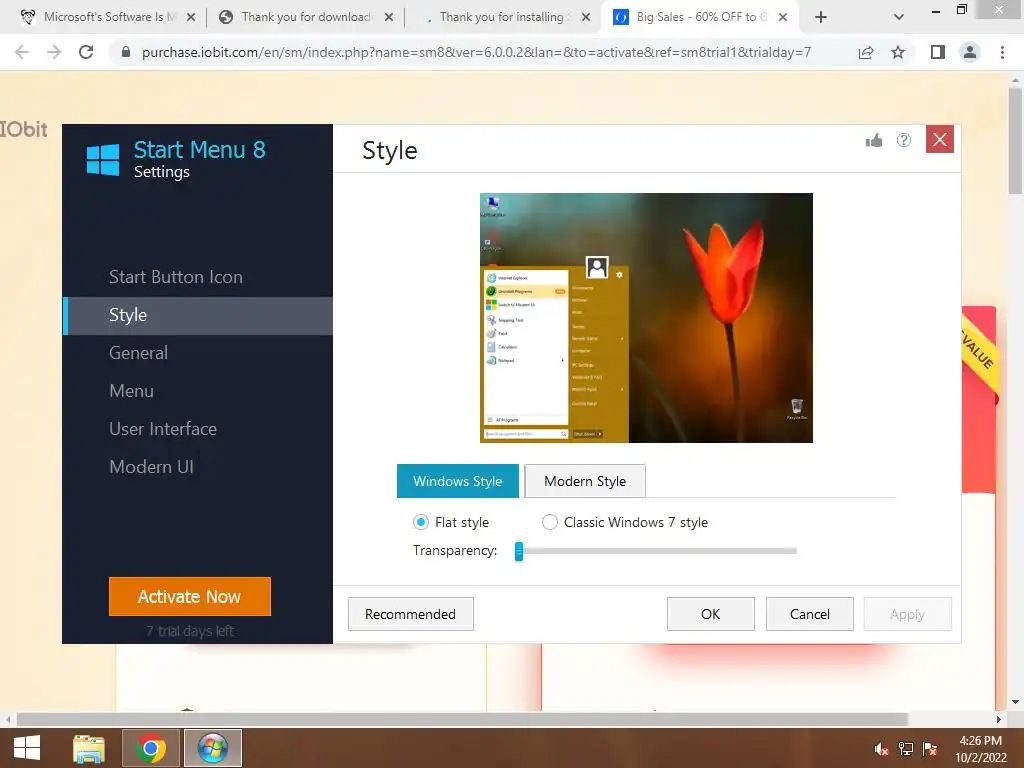The image size is (1024, 768).
Task: Switch to Thank you for installing tab
Action: coord(502,17)
